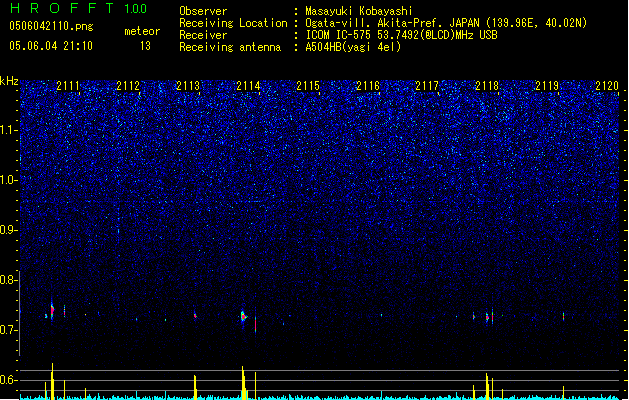Click time marker 2113
This screenshot has width=629, height=400.
(188, 86)
